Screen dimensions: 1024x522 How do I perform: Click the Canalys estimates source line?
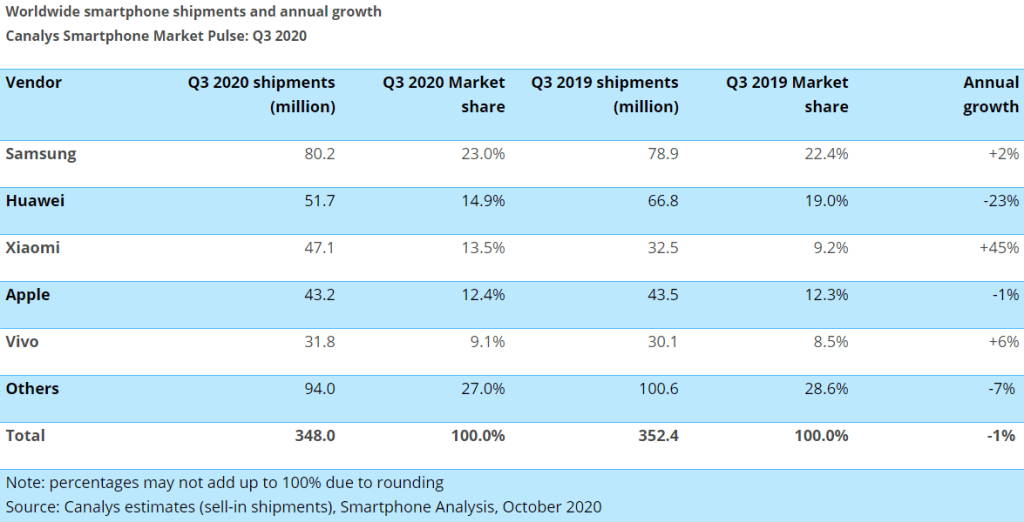(304, 507)
